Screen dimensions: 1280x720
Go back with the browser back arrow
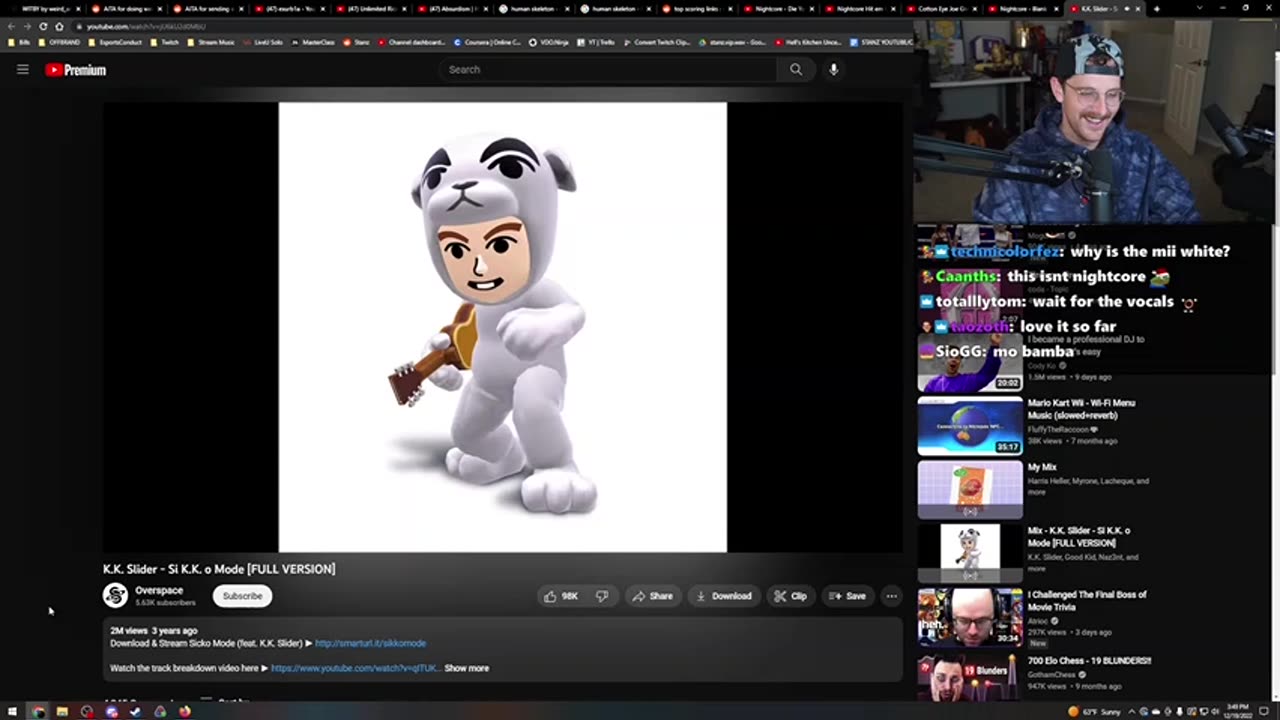pos(11,26)
